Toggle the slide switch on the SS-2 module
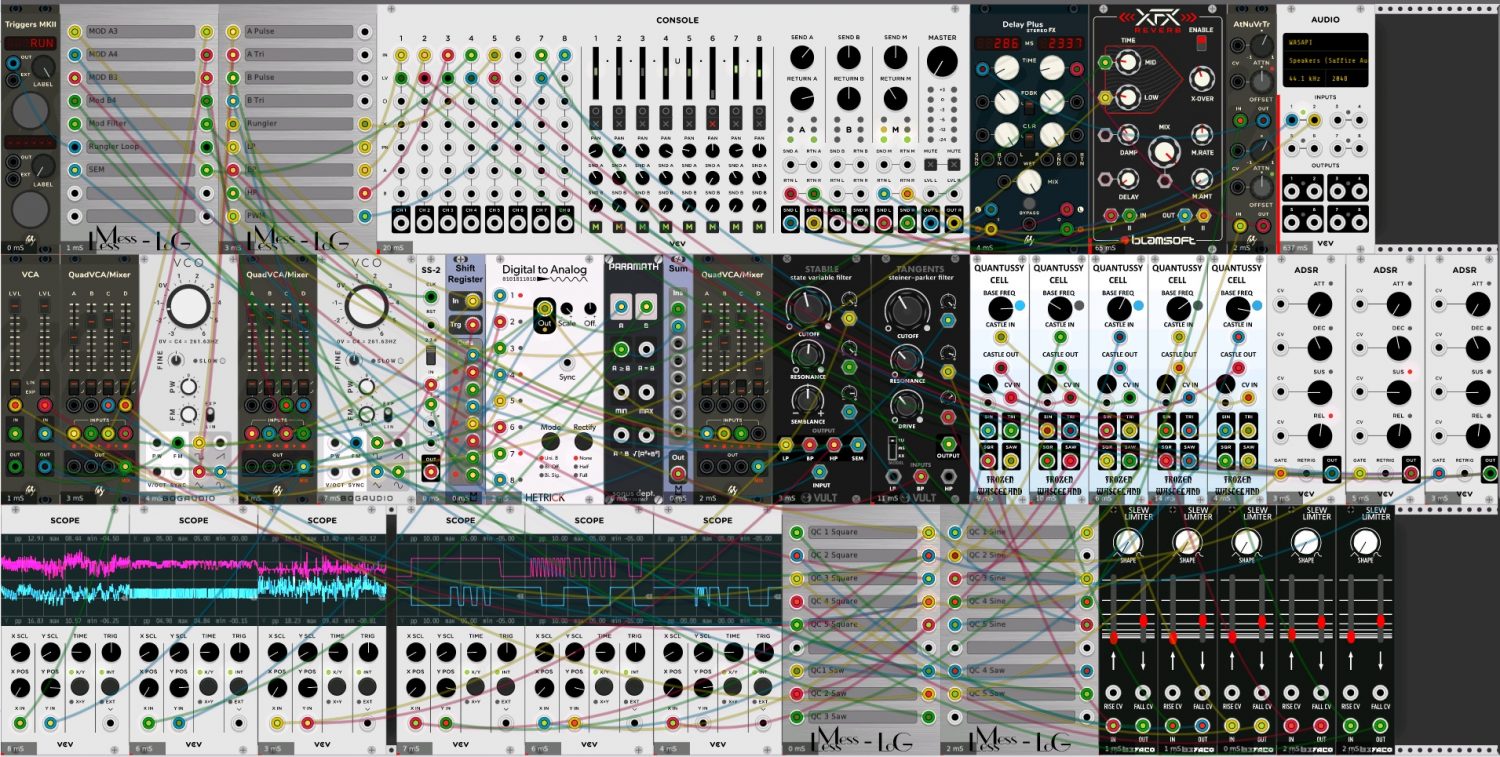This screenshot has width=1500, height=757. [430, 354]
